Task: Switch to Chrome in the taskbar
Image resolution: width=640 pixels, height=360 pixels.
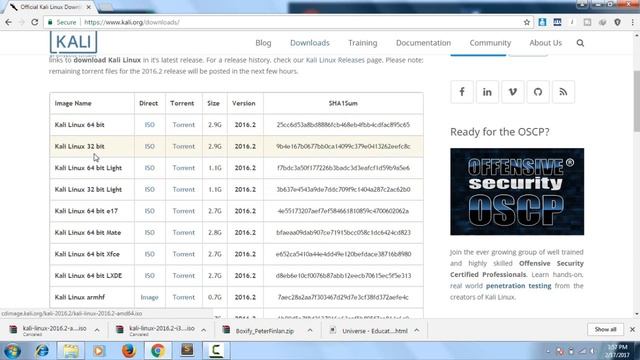Action: (158, 351)
